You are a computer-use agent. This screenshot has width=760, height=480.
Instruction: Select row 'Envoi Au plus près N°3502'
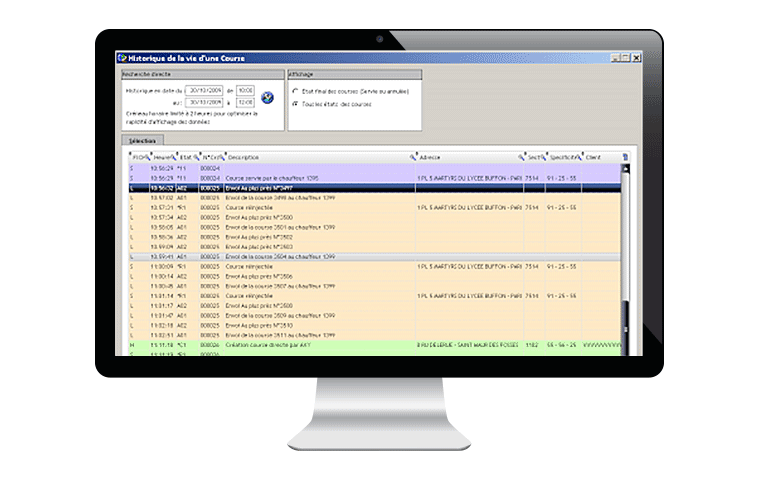pyautogui.click(x=375, y=237)
